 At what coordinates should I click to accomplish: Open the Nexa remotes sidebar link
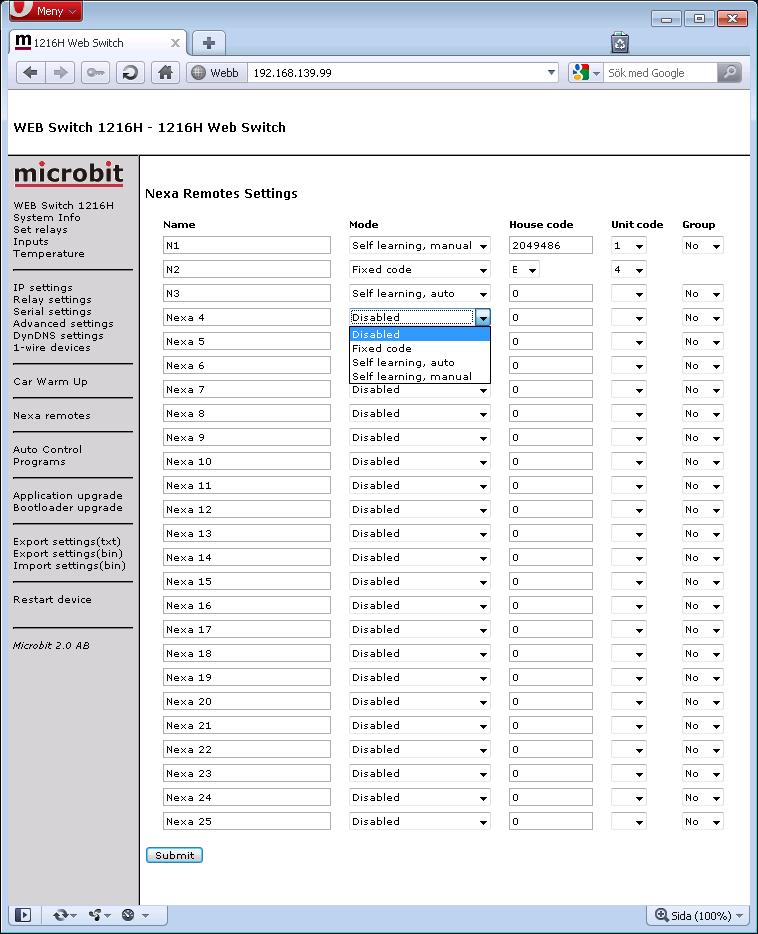coord(52,416)
